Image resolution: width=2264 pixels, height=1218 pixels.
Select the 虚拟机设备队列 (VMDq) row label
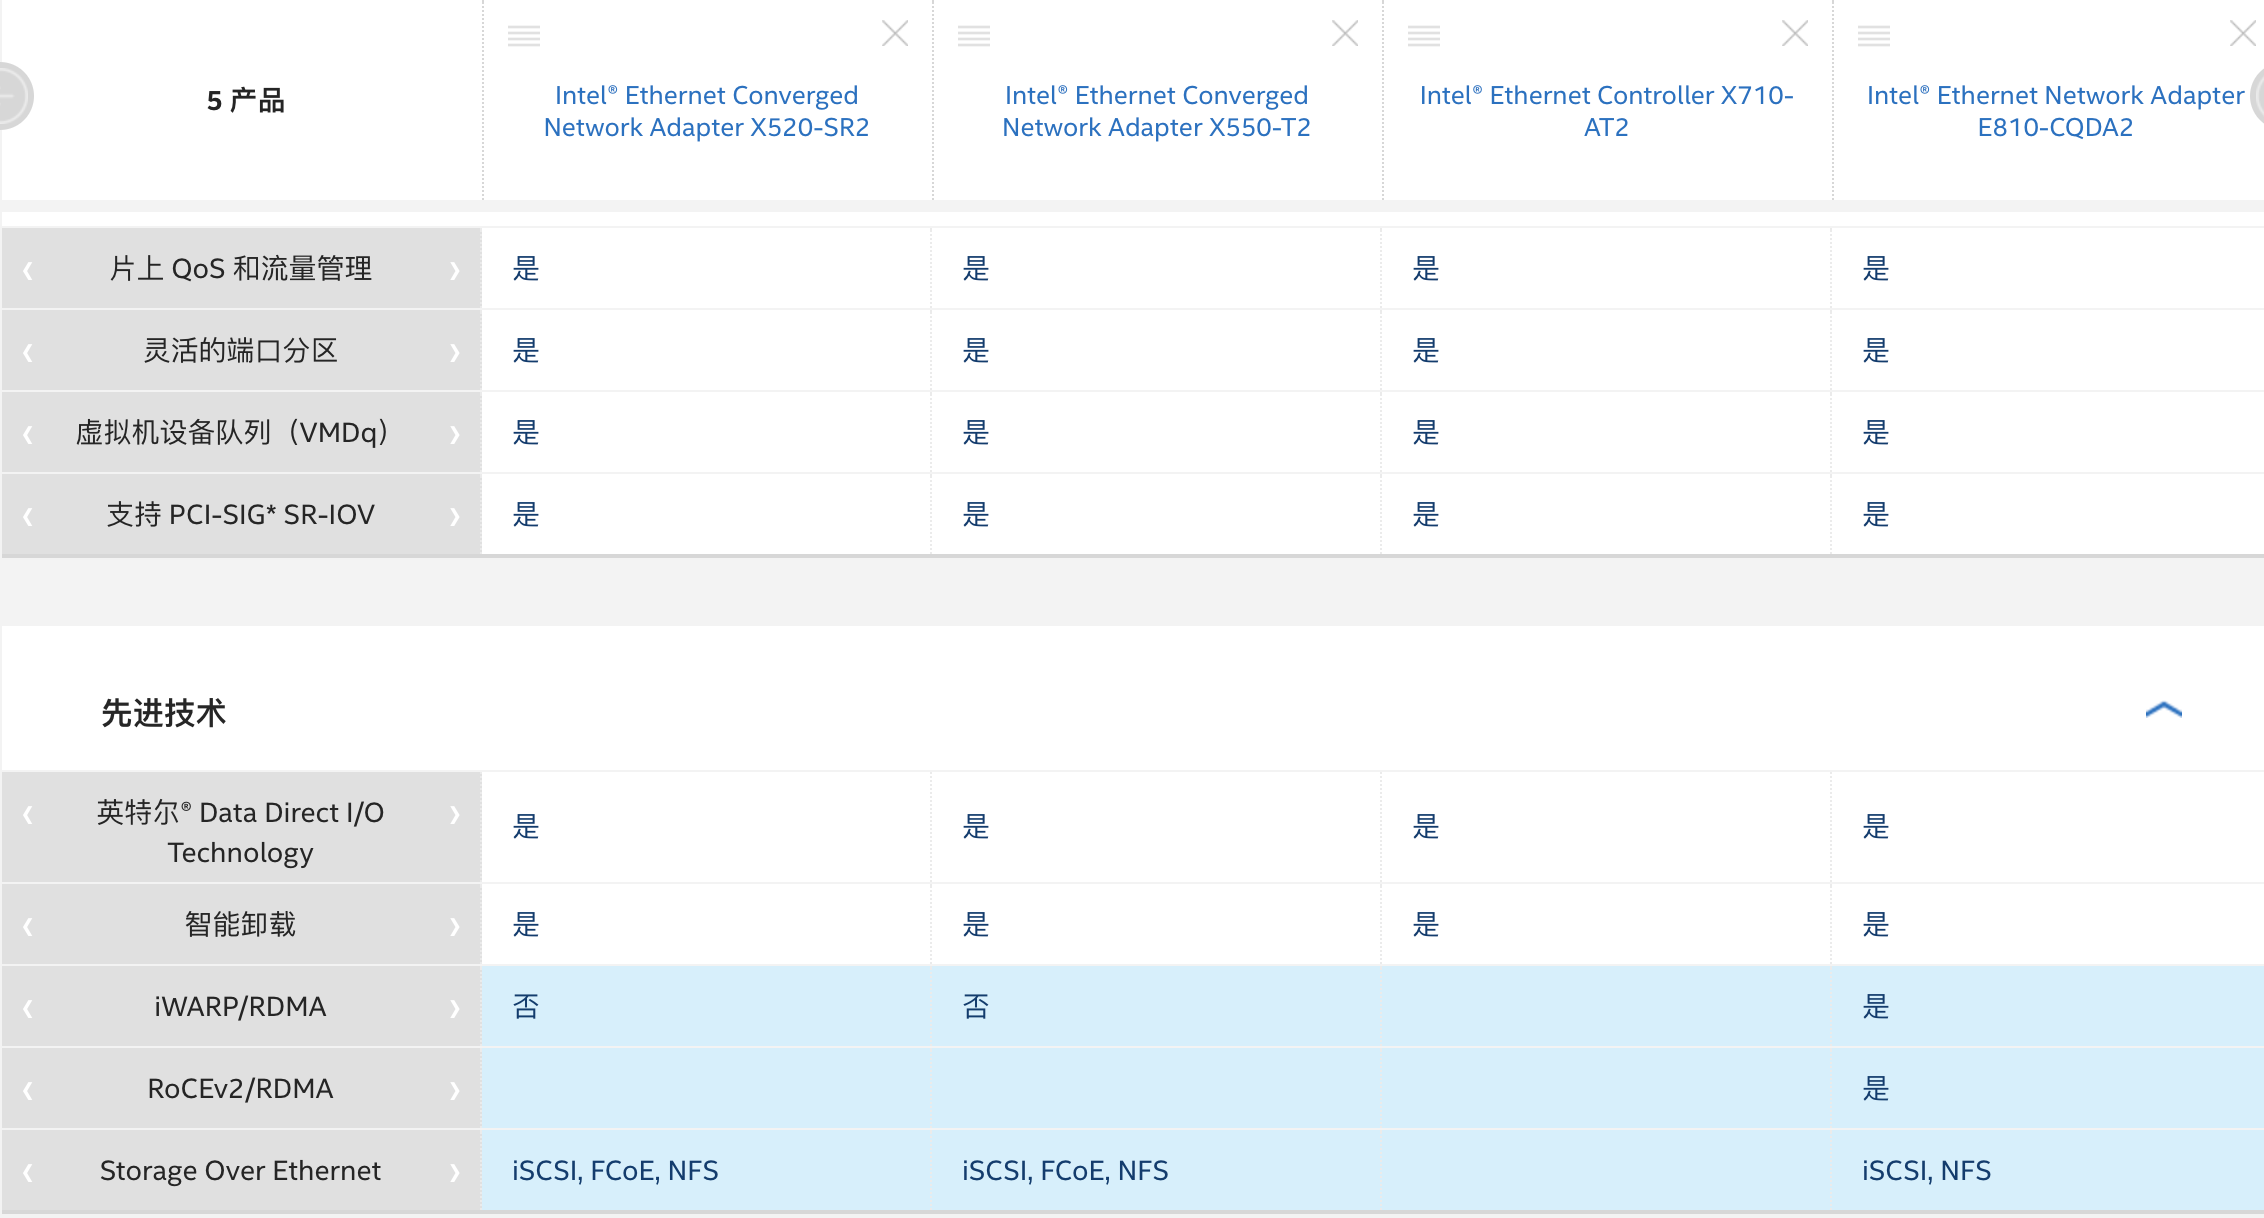(x=232, y=432)
